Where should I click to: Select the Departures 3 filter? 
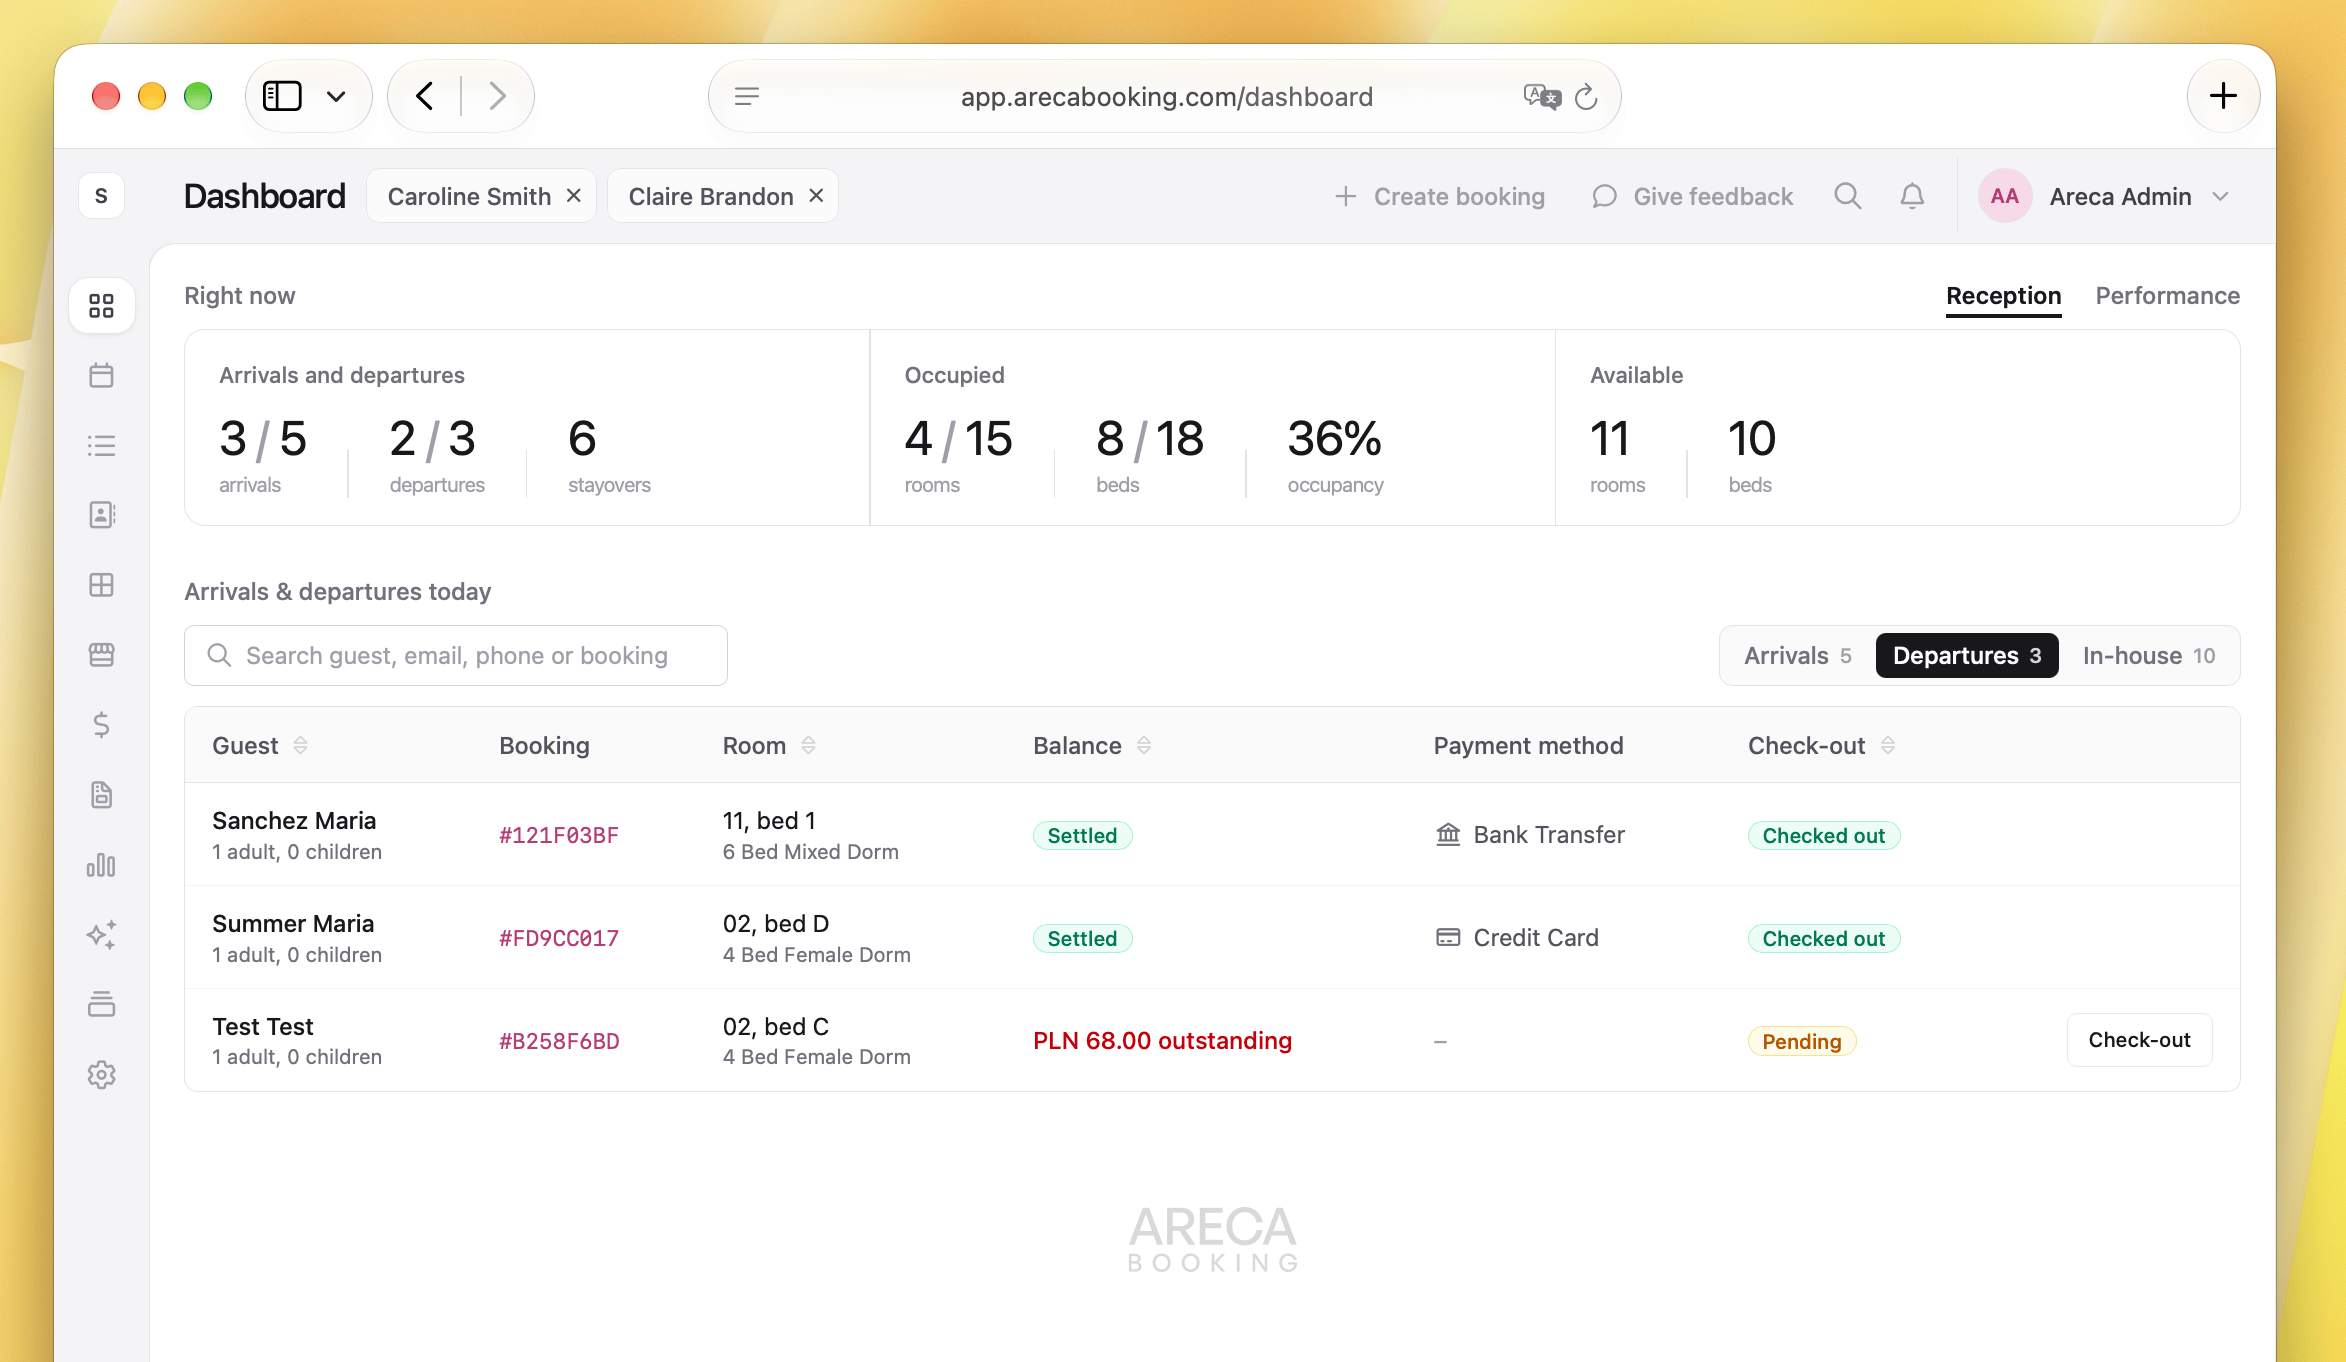tap(1967, 656)
